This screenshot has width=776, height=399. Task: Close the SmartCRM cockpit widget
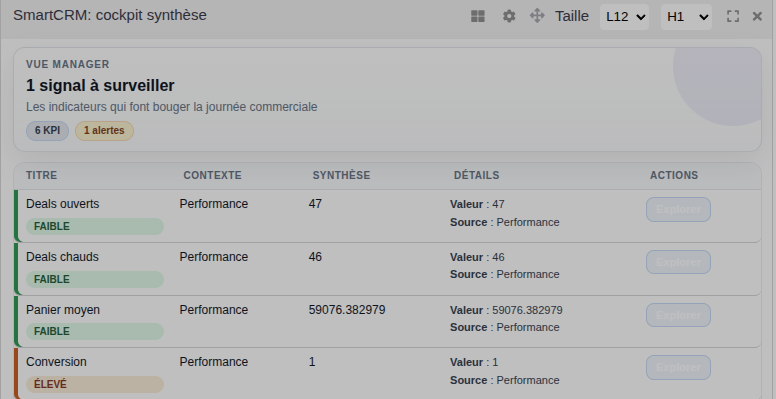coord(757,16)
